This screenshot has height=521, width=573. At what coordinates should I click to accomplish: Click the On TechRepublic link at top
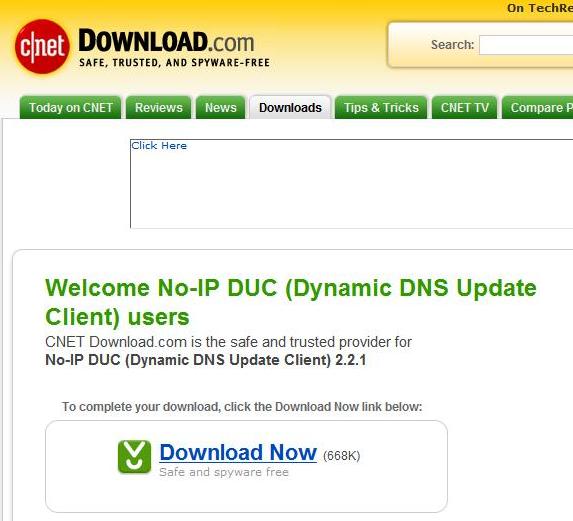click(x=540, y=8)
